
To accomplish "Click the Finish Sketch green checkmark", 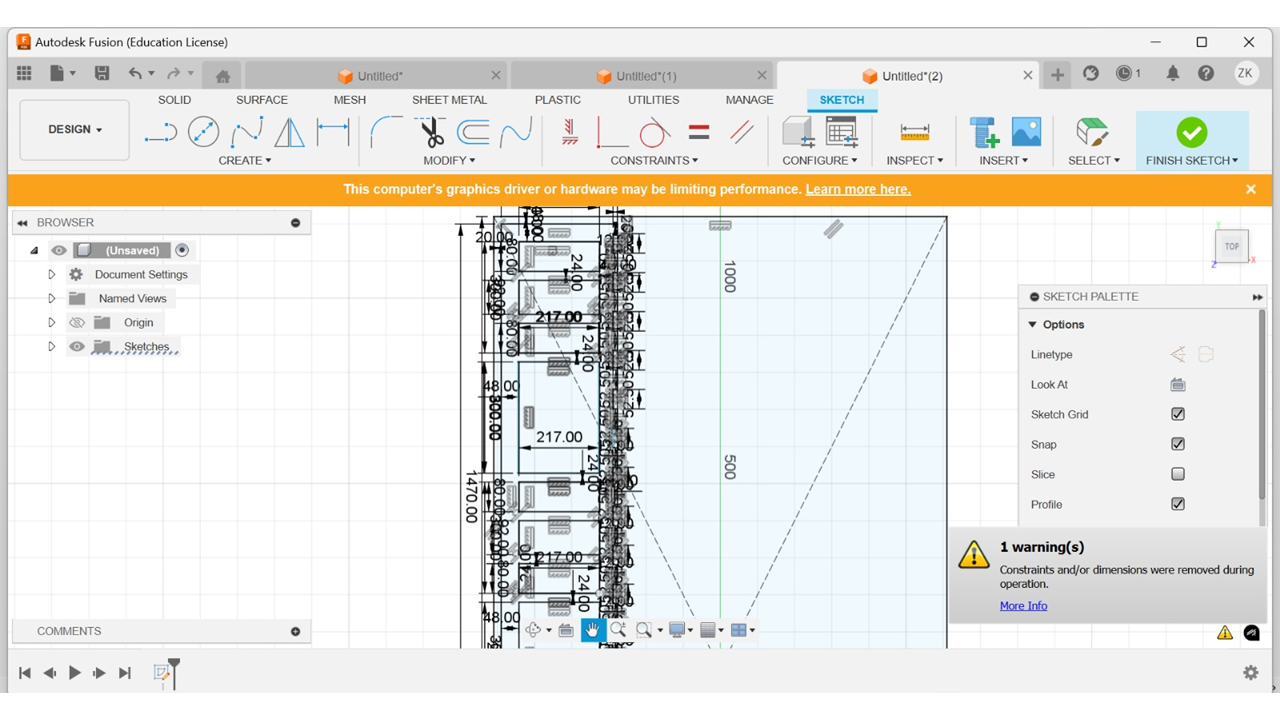I will 1191,132.
